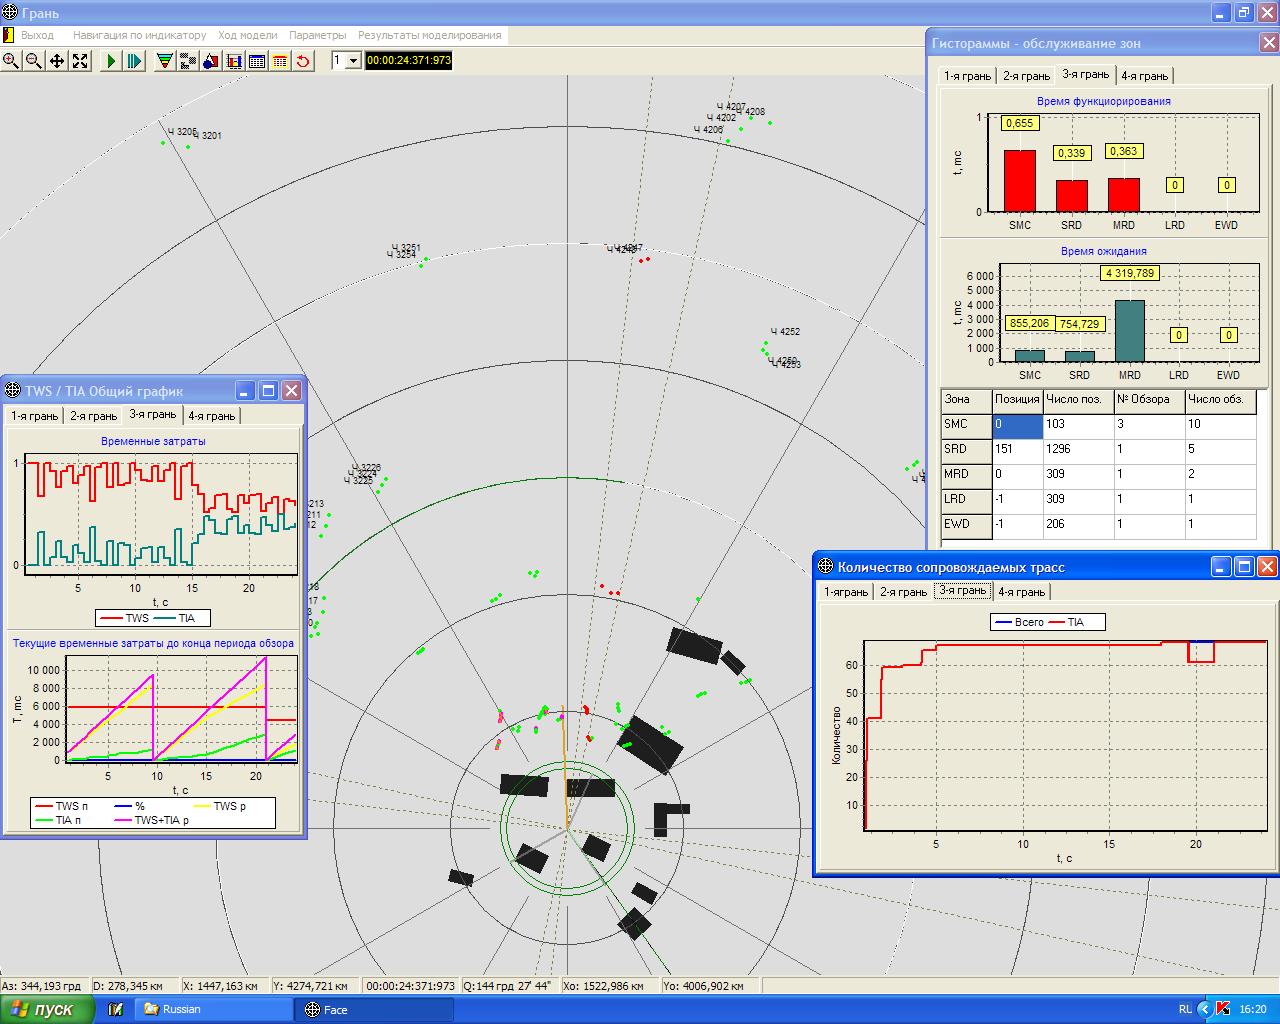Select 1-я грань tab in TWS / TIA window

coord(34,416)
